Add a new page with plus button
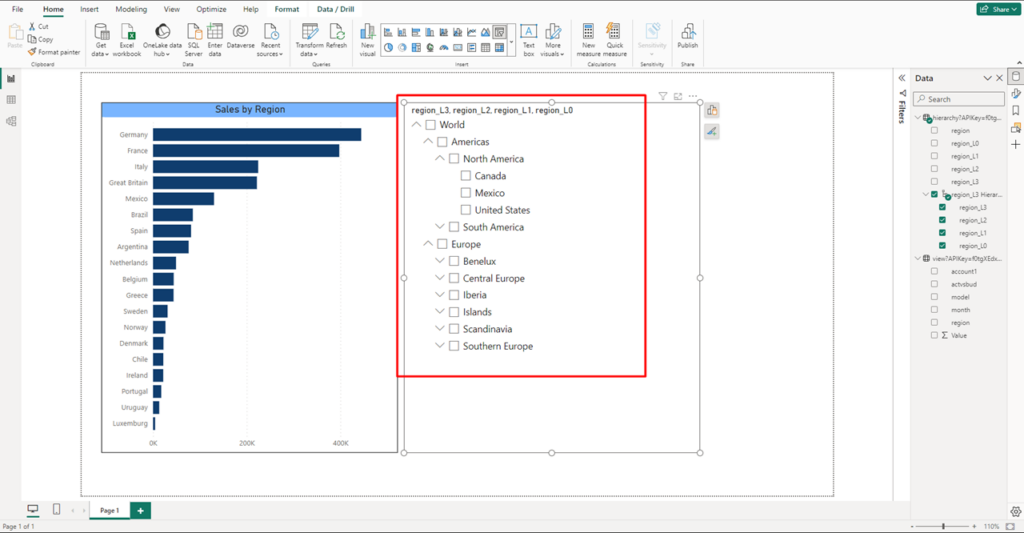Viewport: 1024px width, 533px height. (140, 511)
